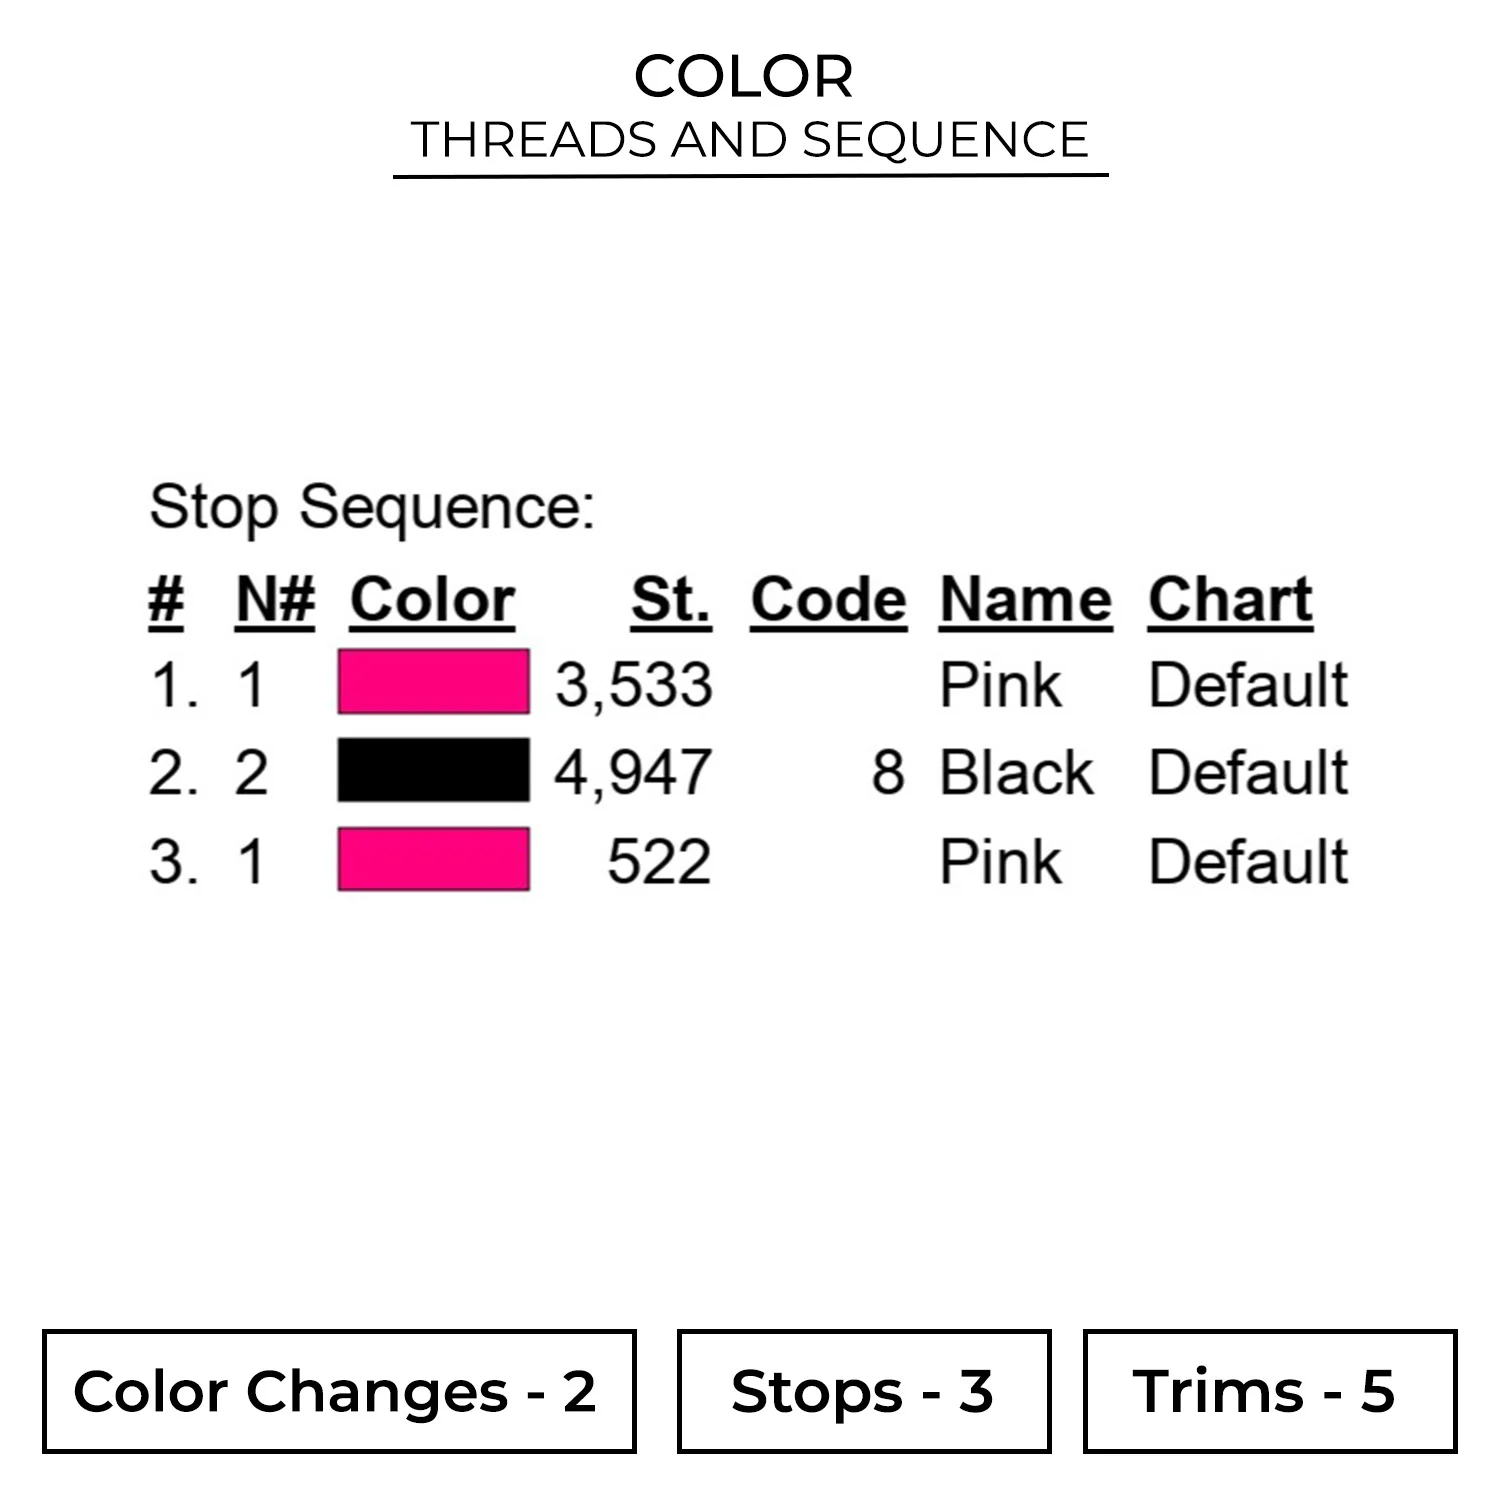1500x1500 pixels.
Task: Click the N# column header
Action: (x=275, y=600)
